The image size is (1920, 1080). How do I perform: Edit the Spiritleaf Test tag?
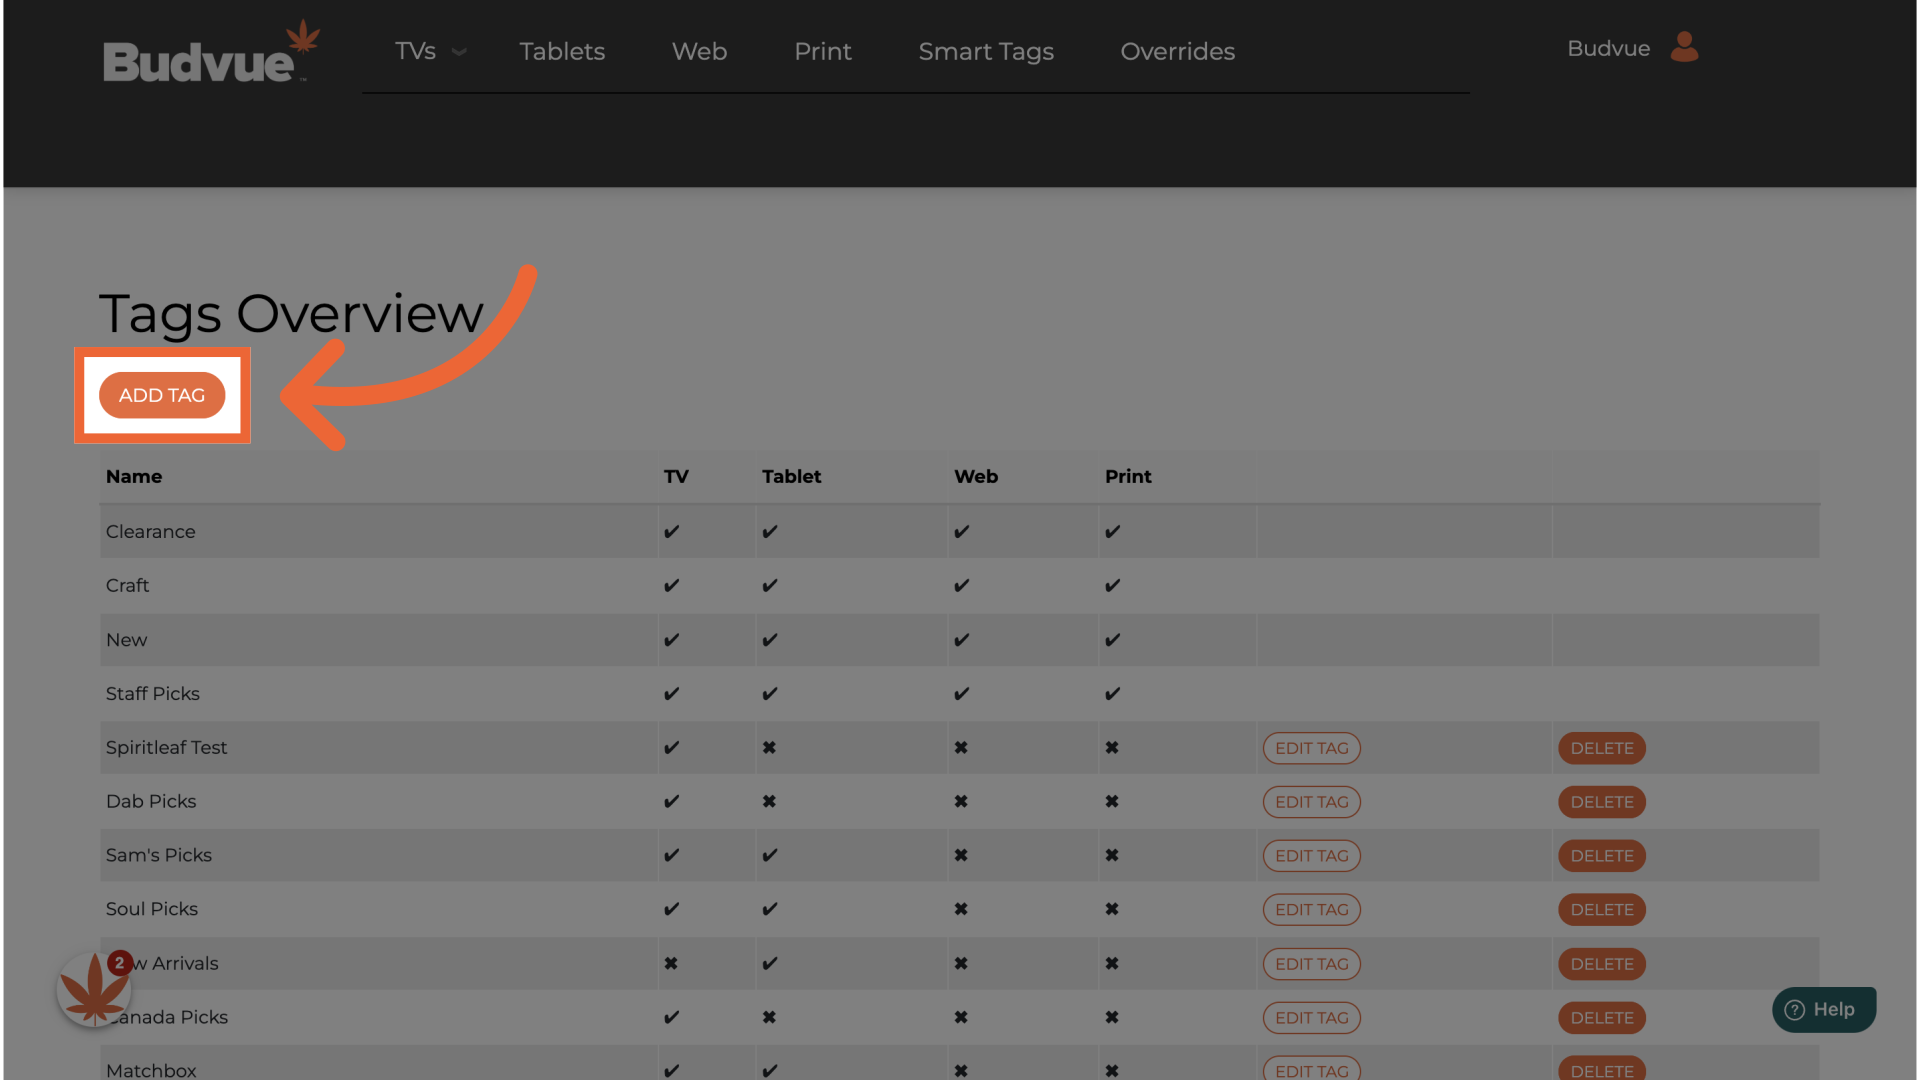click(1311, 748)
